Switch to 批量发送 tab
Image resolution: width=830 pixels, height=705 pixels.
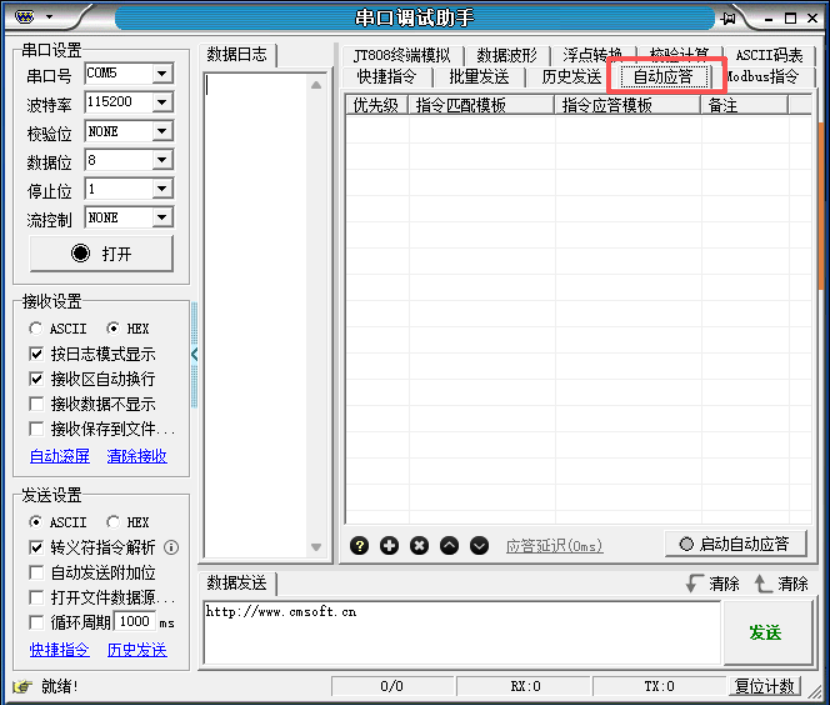click(479, 77)
